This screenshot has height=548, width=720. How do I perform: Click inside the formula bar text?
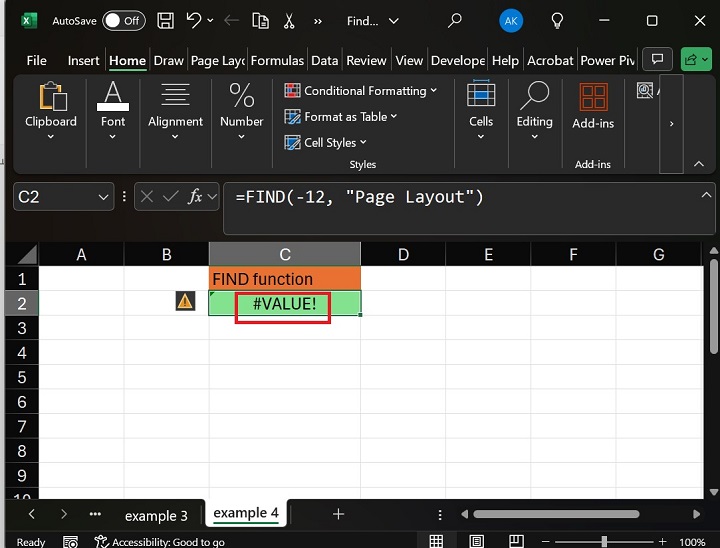450,197
